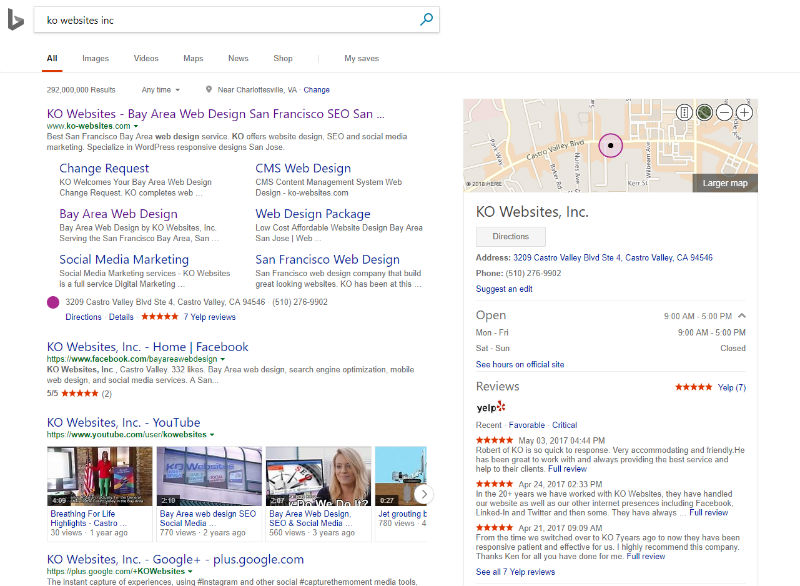
Task: Open Full review of May 03 review
Action: [x=567, y=469]
